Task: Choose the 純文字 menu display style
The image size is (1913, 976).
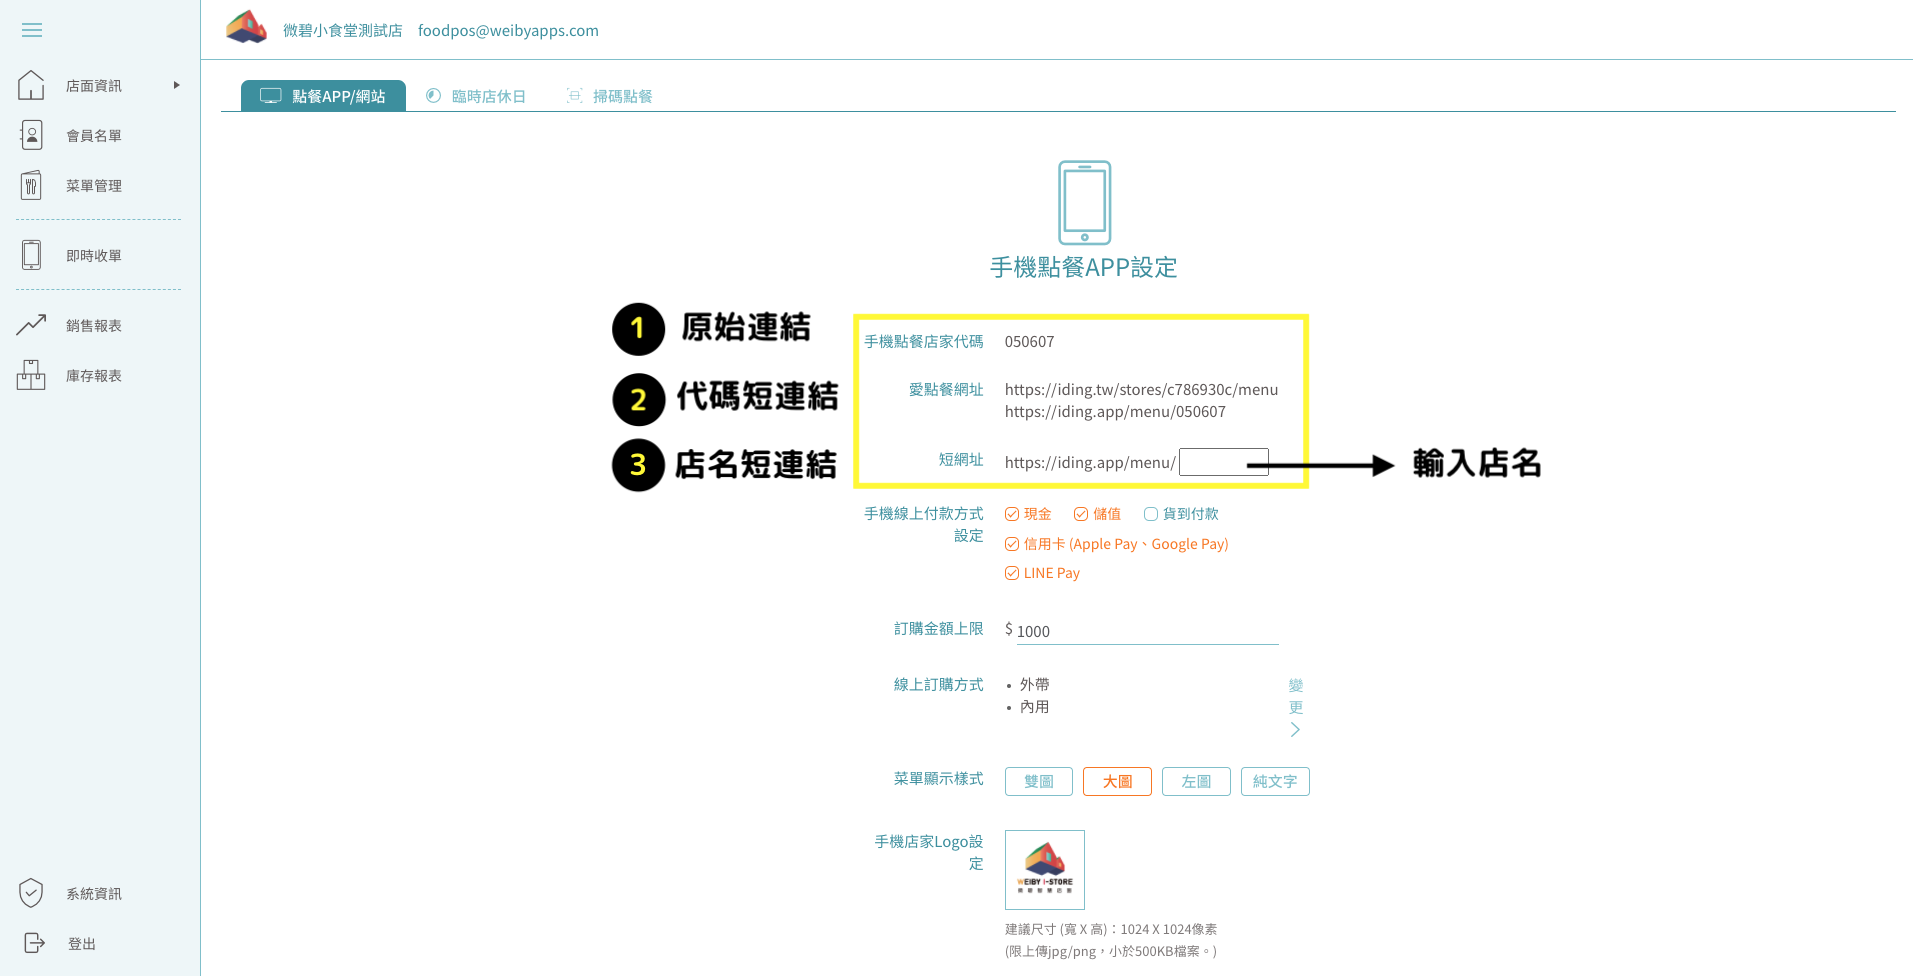Action: click(x=1274, y=781)
